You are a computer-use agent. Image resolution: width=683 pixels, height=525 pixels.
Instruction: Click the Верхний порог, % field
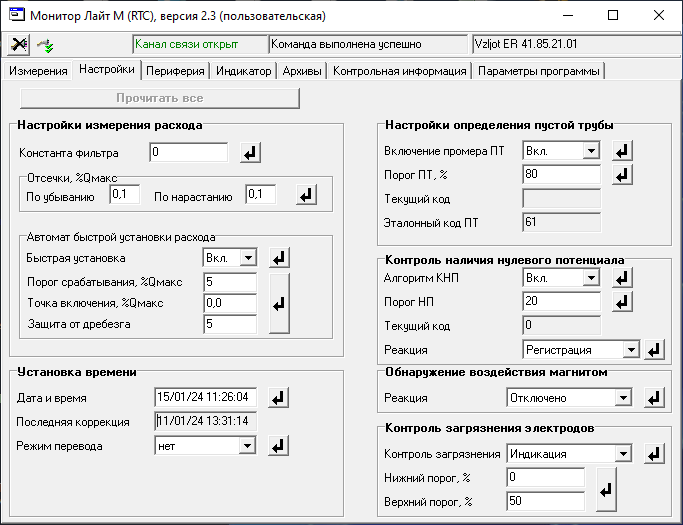coord(546,501)
